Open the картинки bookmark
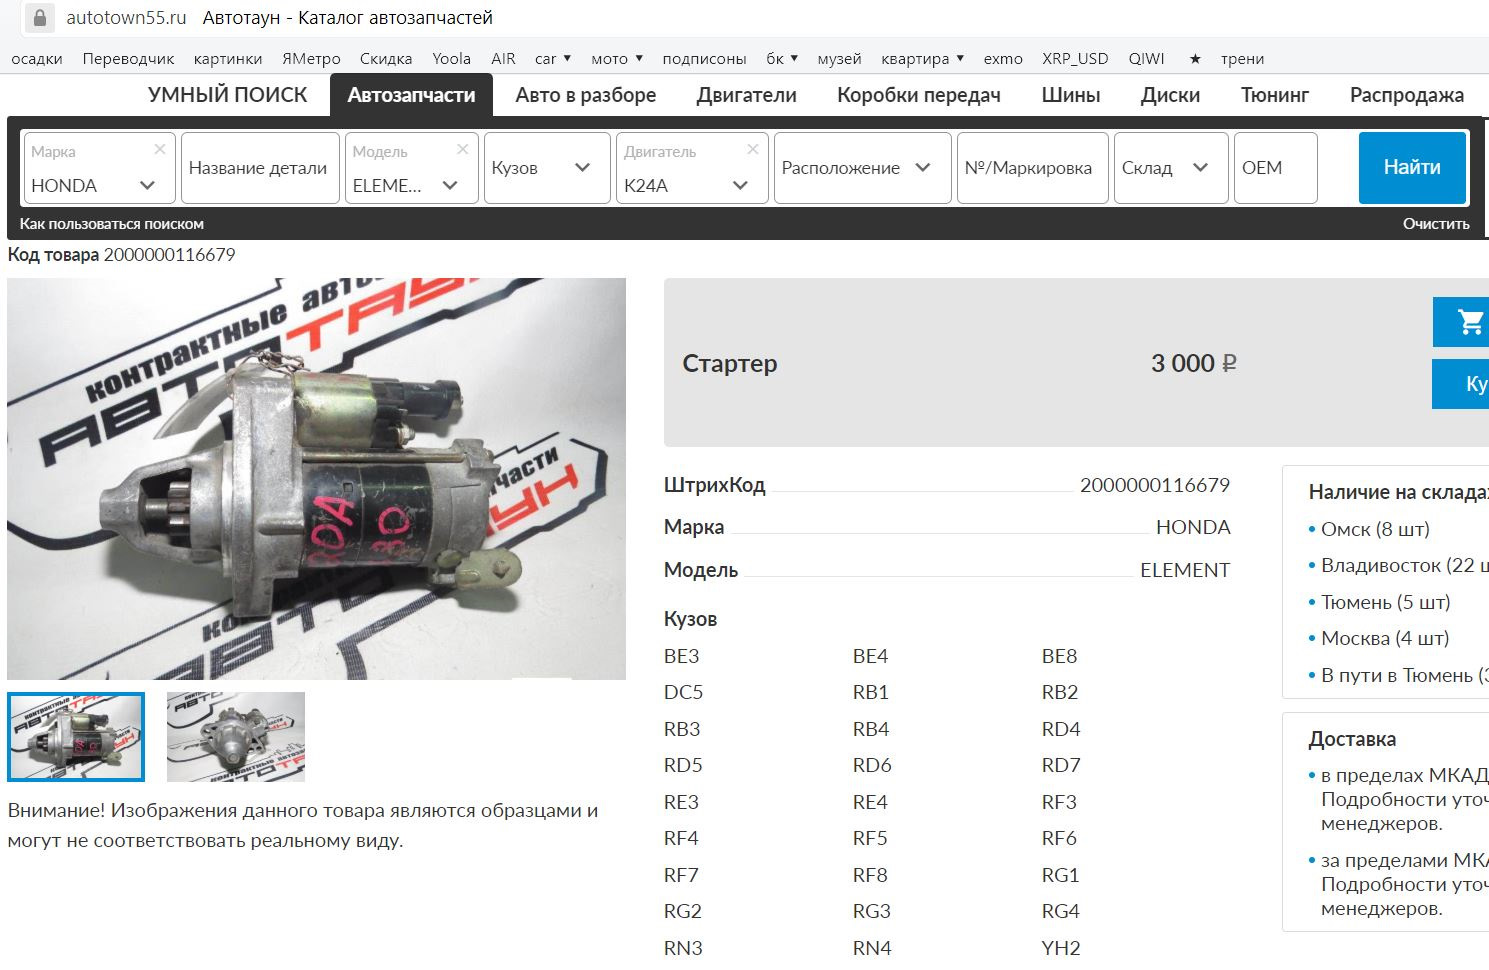 (x=228, y=59)
